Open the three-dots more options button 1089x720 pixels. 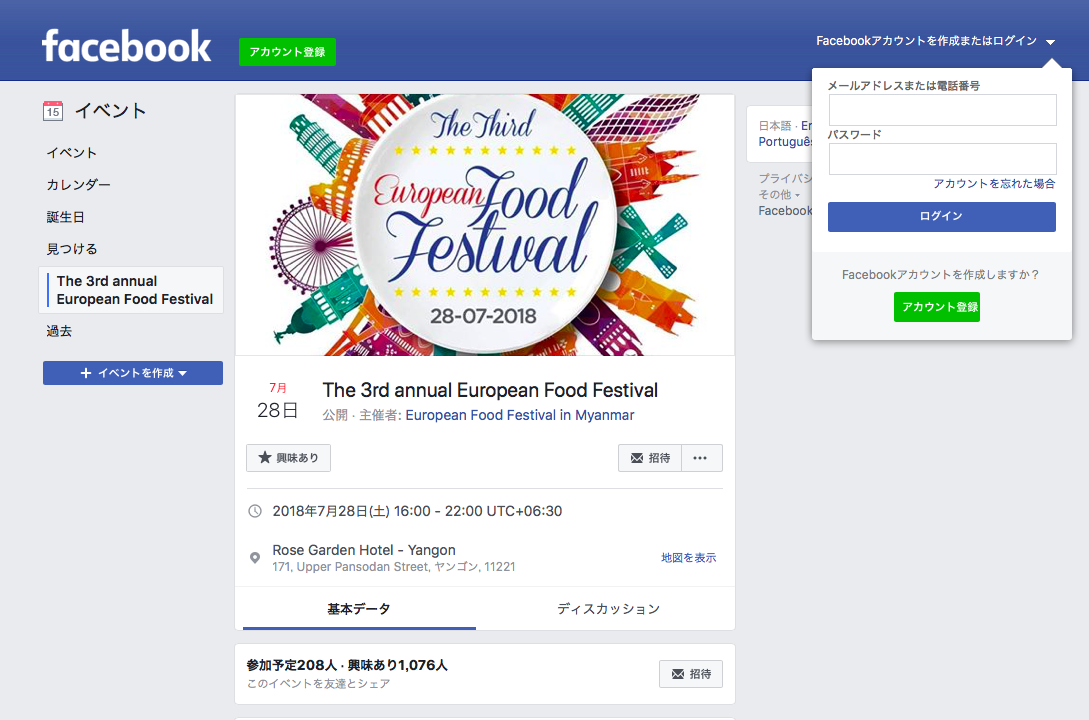(x=700, y=458)
